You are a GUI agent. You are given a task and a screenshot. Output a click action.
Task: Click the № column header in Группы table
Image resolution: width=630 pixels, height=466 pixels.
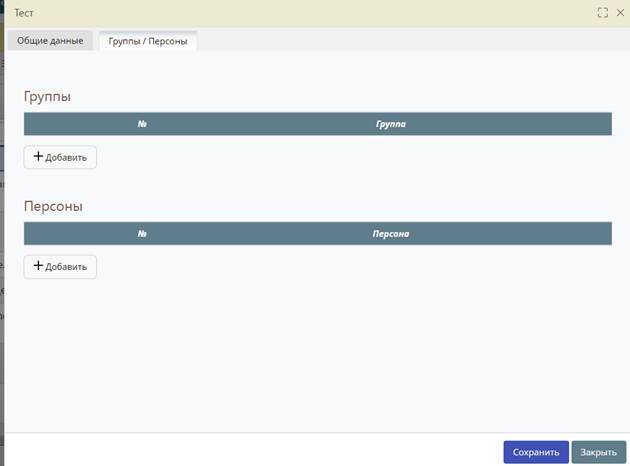pyautogui.click(x=143, y=124)
